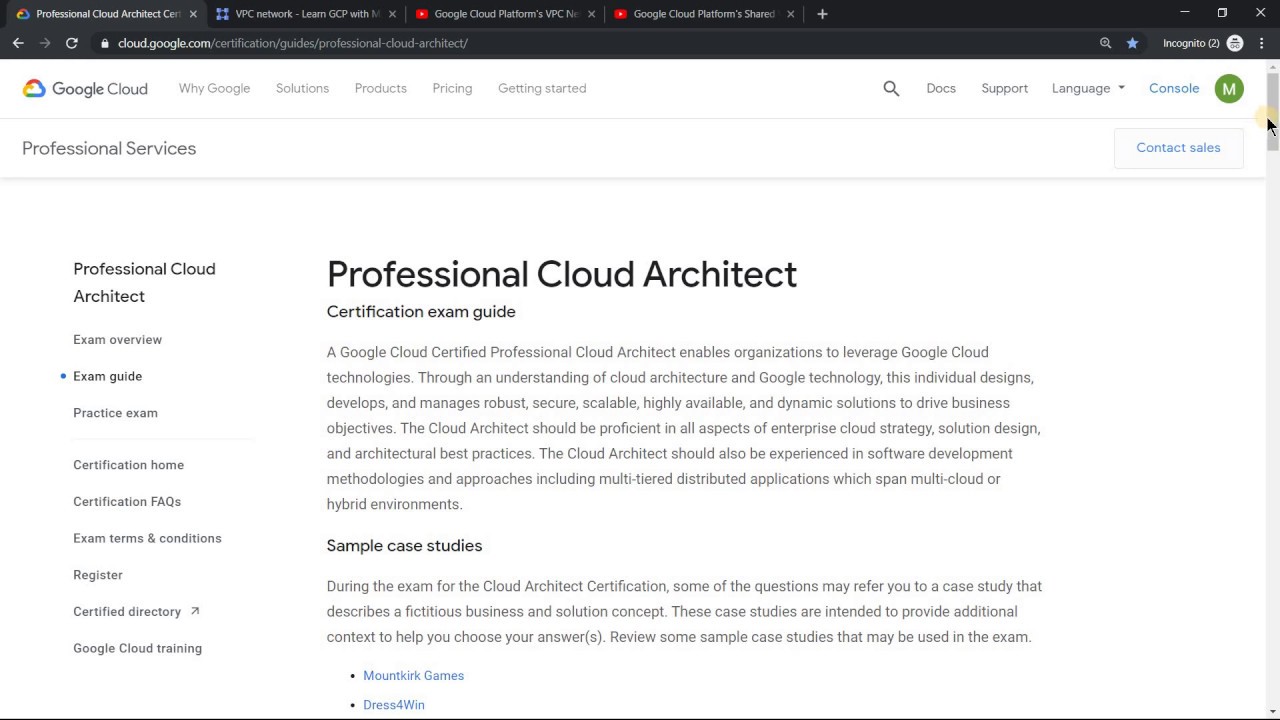Open Exam overview in sidebar
Screen dimensions: 1280x720
tap(117, 340)
